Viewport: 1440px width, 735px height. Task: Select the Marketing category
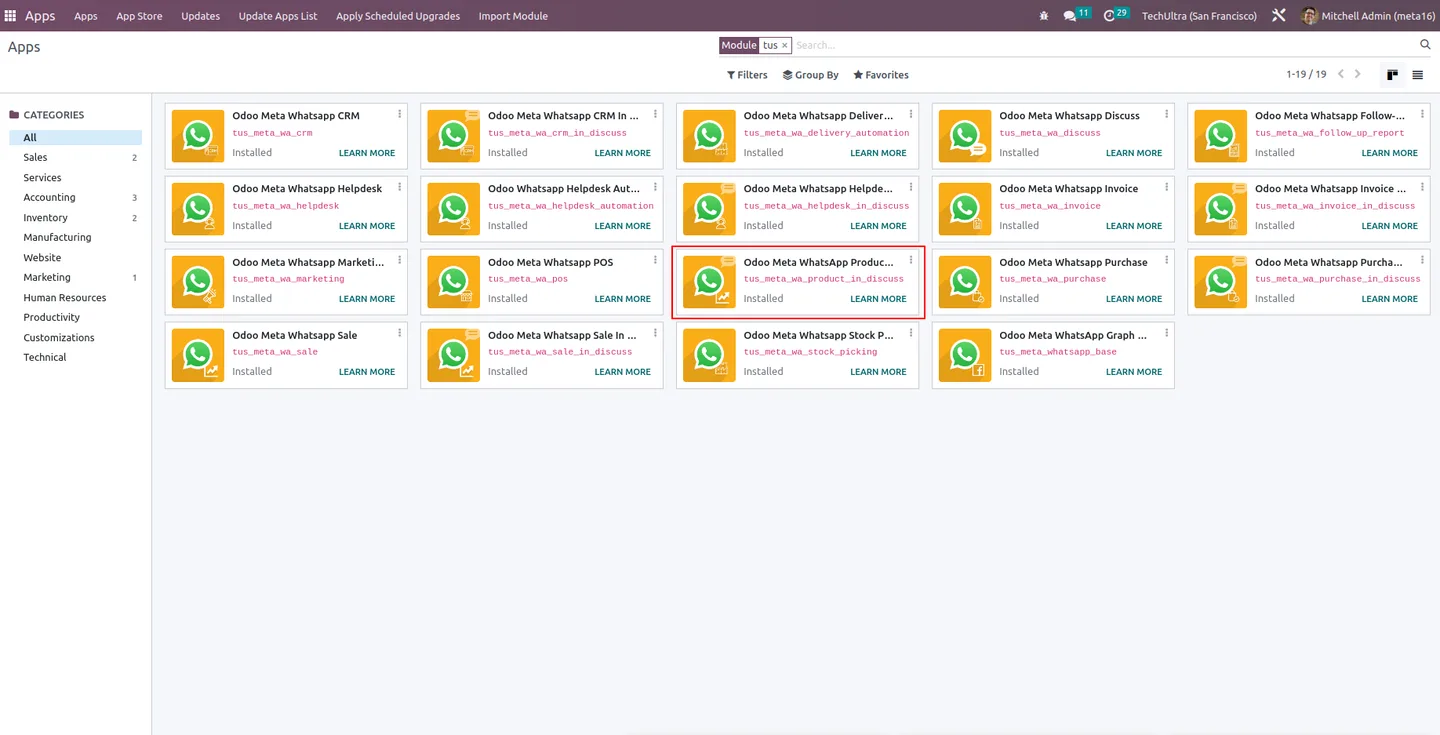(76, 278)
